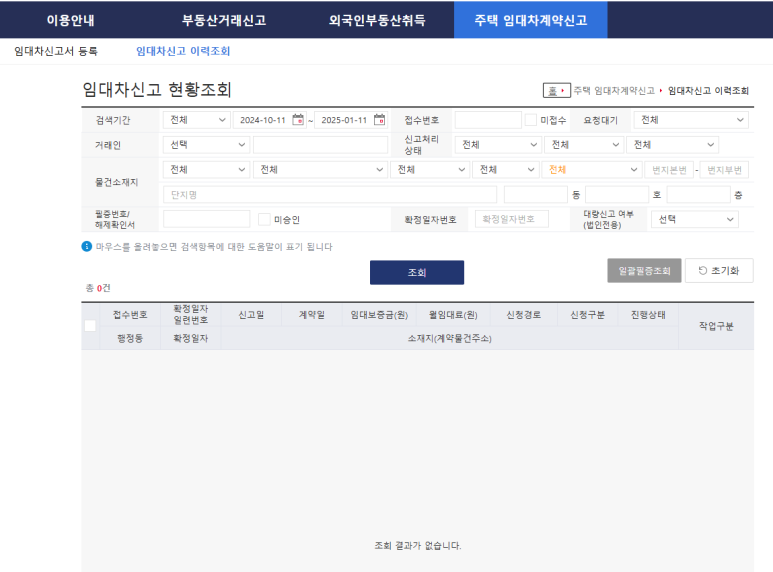Click the 작업구분 column header
The height and width of the screenshot is (572, 773).
pyautogui.click(x=716, y=326)
